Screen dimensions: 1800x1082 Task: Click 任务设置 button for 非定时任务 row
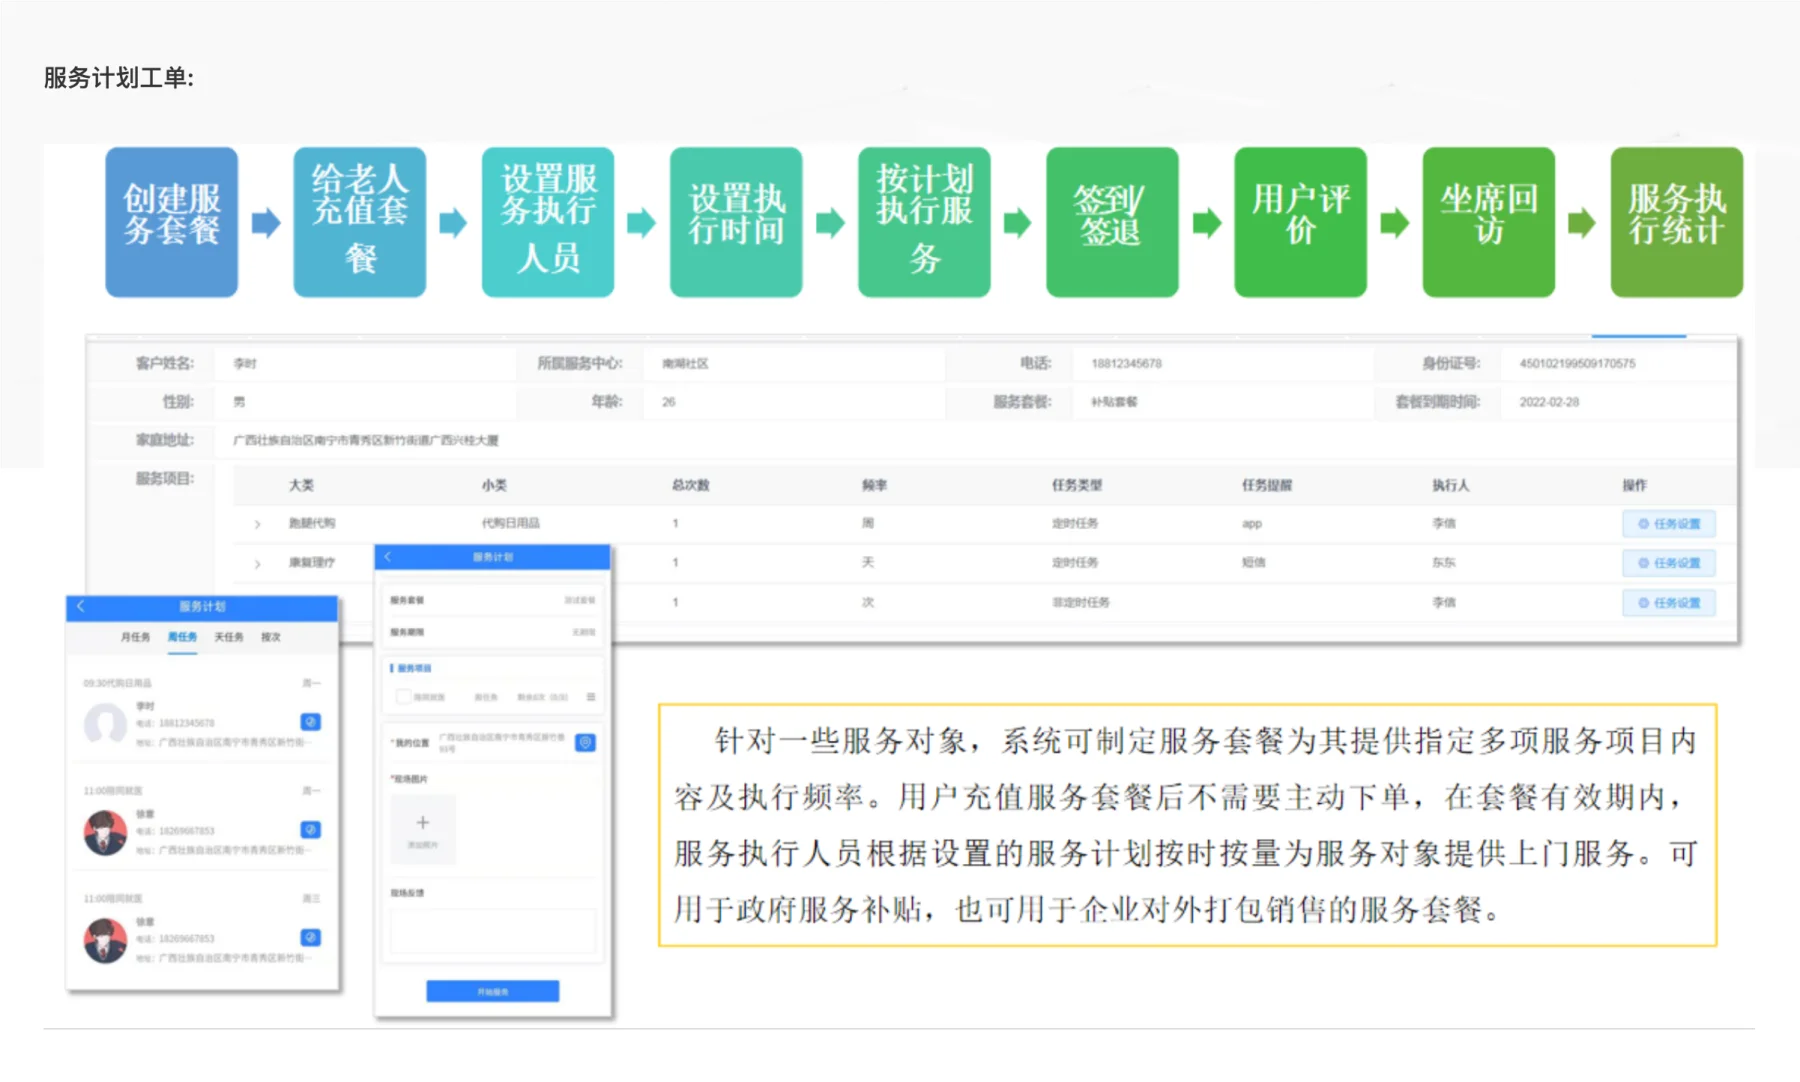tap(1669, 603)
